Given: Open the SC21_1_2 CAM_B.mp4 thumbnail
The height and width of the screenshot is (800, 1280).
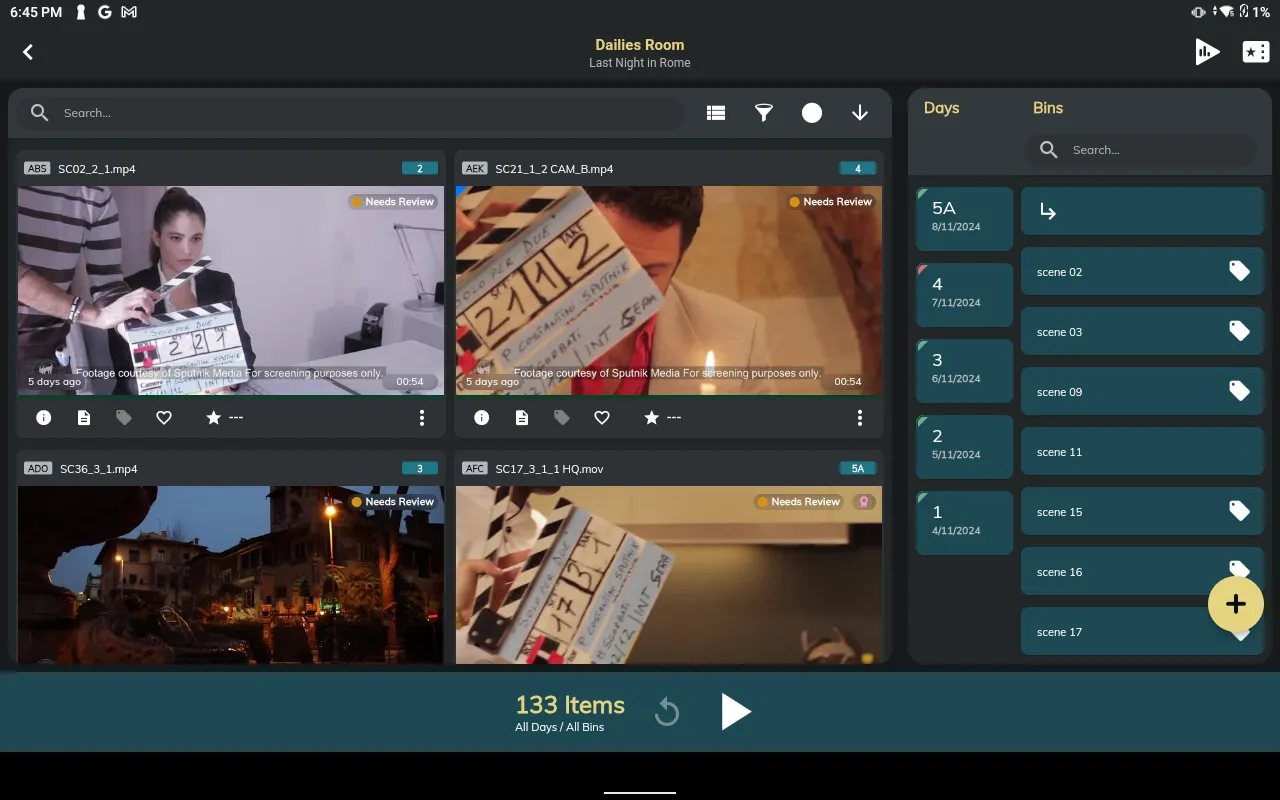Looking at the screenshot, I should tap(669, 290).
